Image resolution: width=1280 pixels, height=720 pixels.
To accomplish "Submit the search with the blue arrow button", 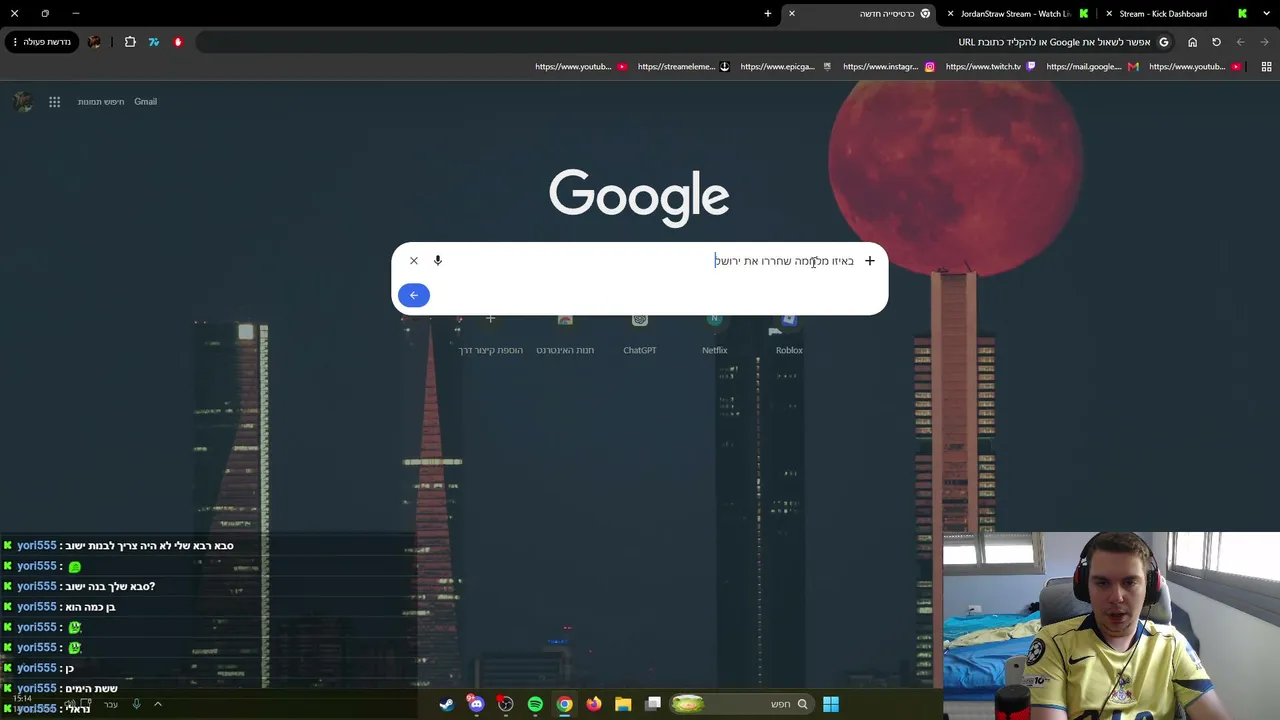I will [414, 295].
